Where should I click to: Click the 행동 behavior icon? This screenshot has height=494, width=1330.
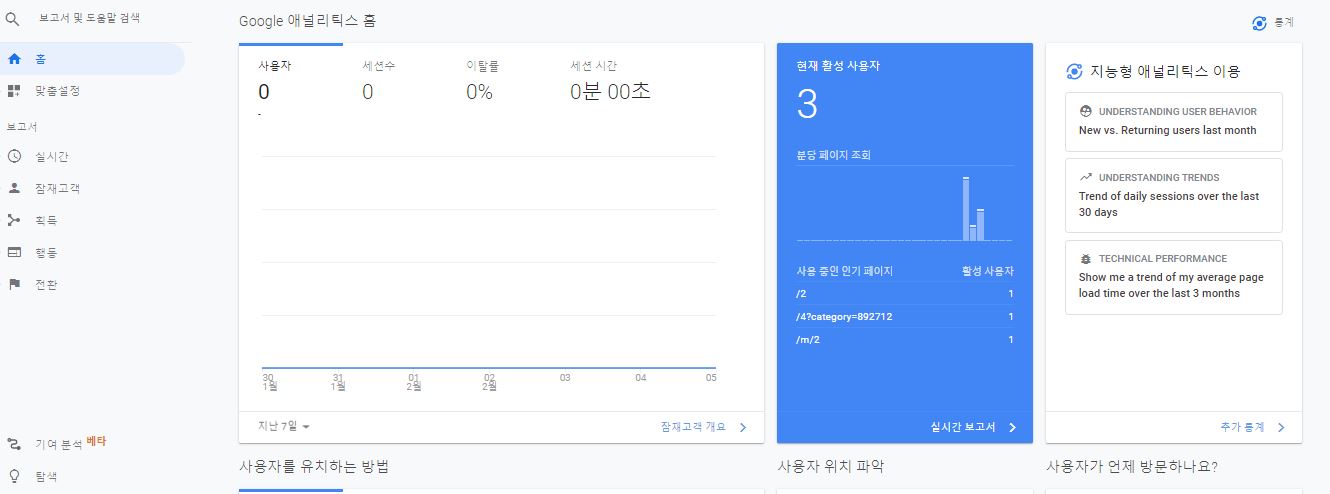coord(14,252)
